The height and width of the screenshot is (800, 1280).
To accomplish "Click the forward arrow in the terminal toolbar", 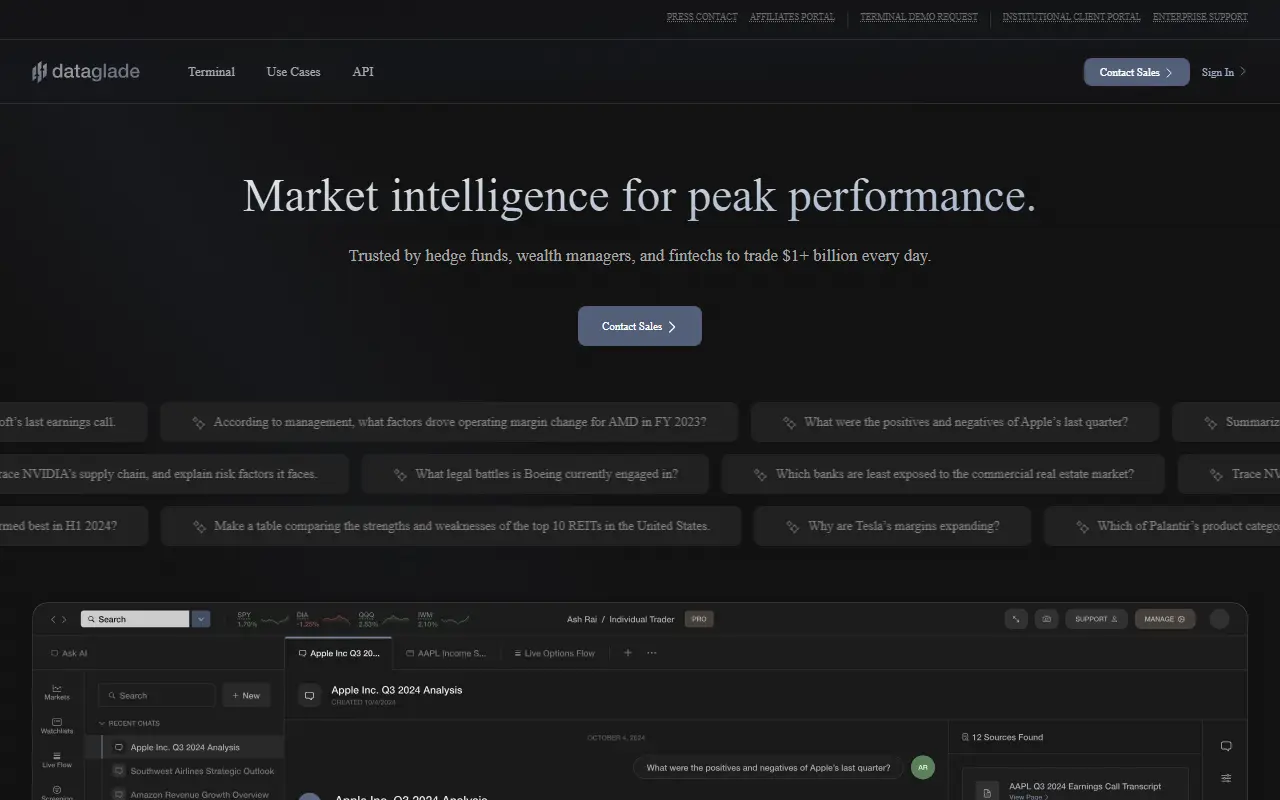I will 65,620.
